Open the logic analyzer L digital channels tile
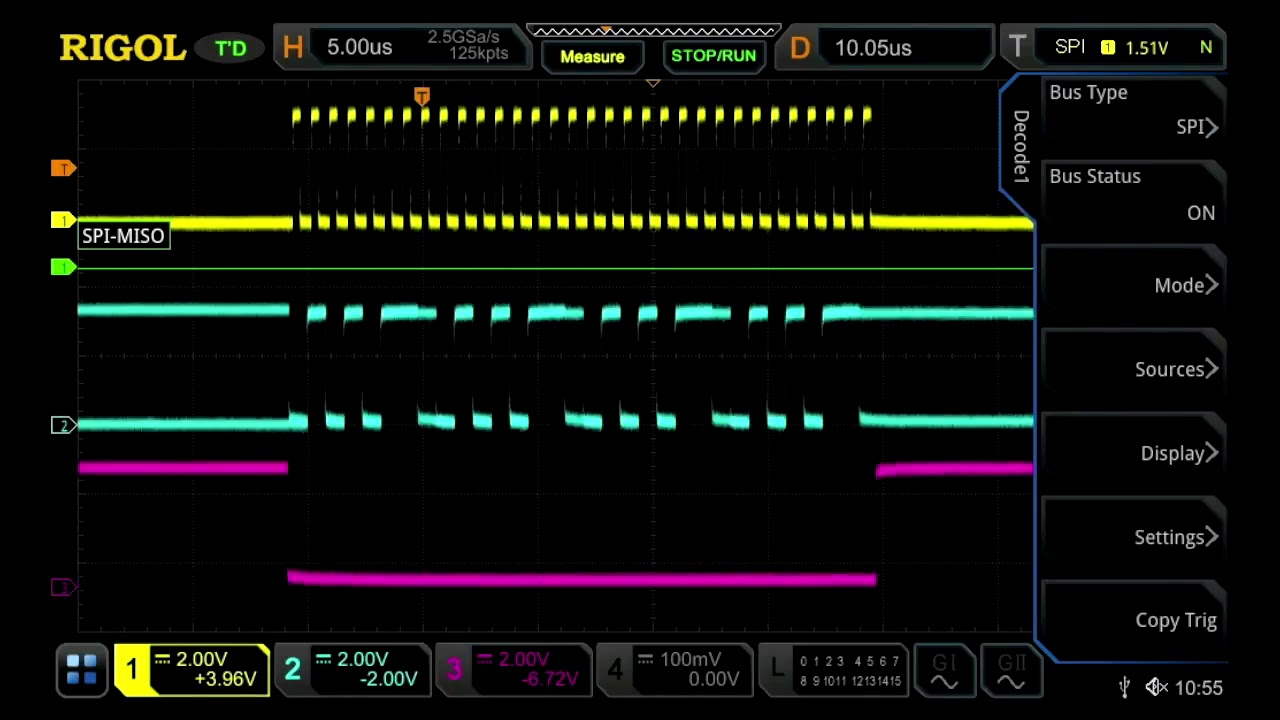 pos(833,669)
